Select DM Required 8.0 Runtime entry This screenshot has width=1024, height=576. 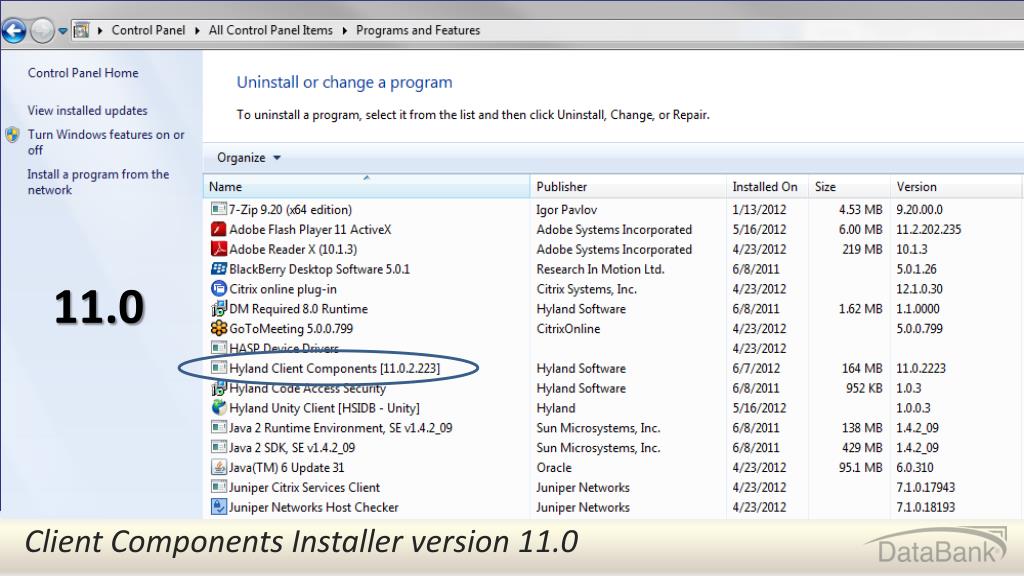(298, 309)
